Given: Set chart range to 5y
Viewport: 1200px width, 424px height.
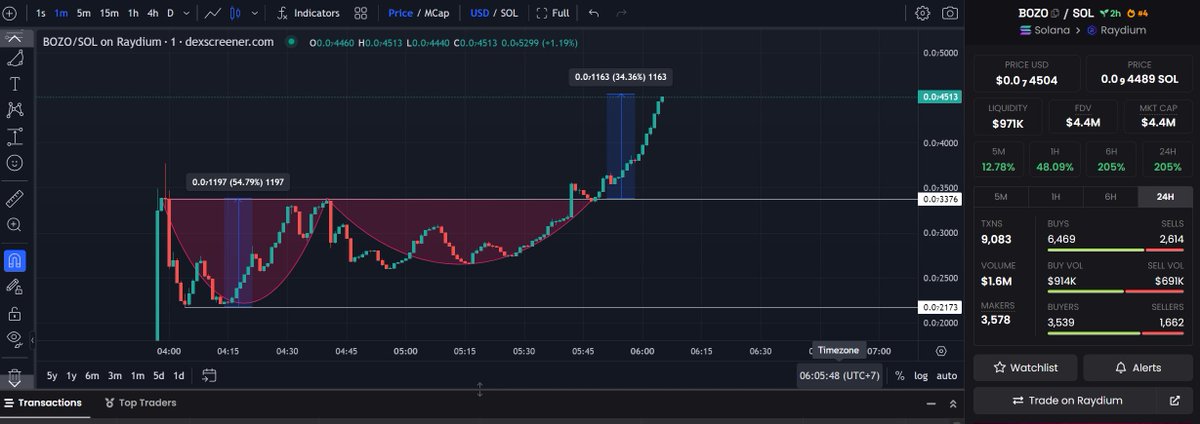Looking at the screenshot, I should (x=51, y=376).
